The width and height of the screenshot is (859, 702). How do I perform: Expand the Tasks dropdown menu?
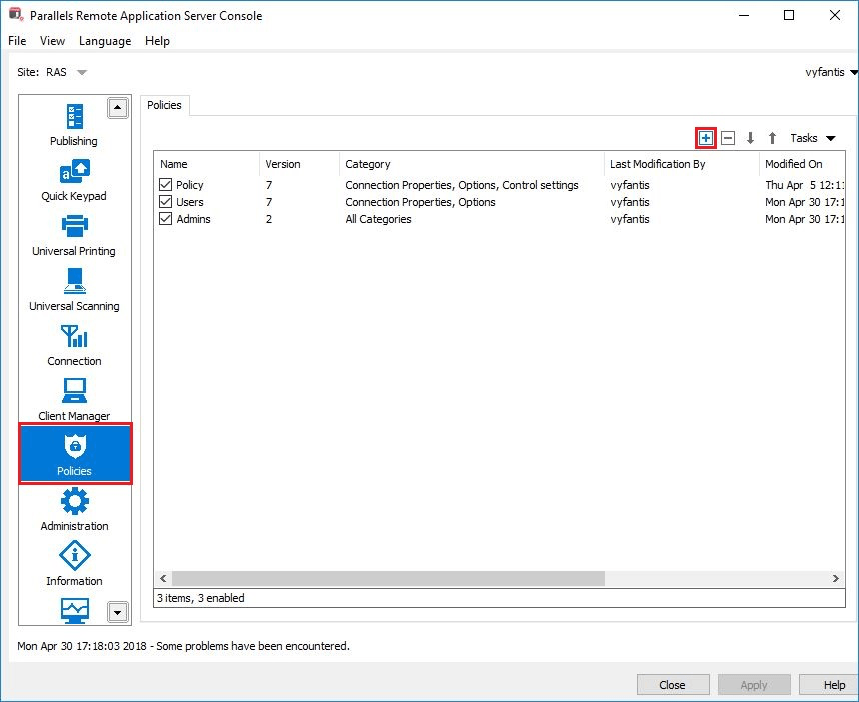pyautogui.click(x=812, y=138)
